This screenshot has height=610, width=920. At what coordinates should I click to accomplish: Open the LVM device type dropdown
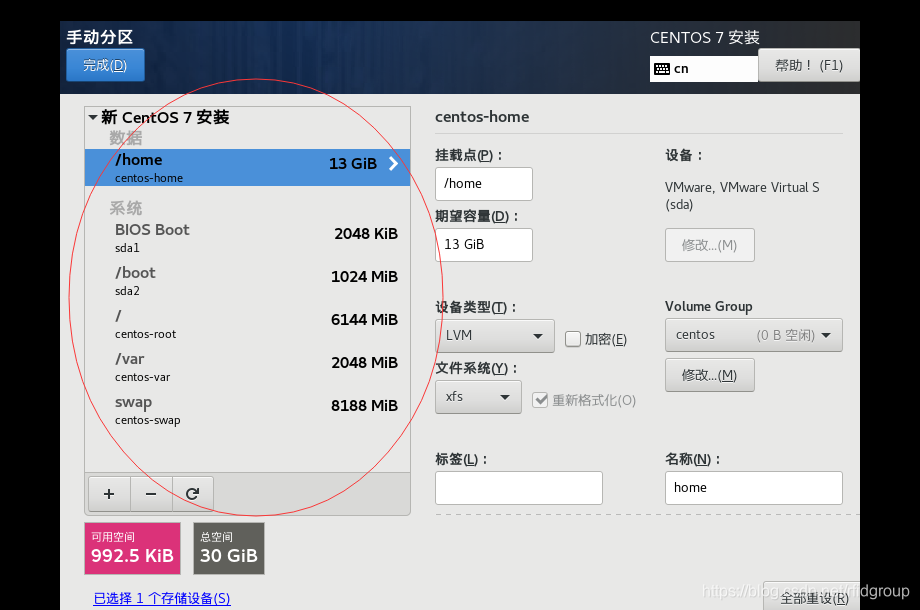pos(495,336)
